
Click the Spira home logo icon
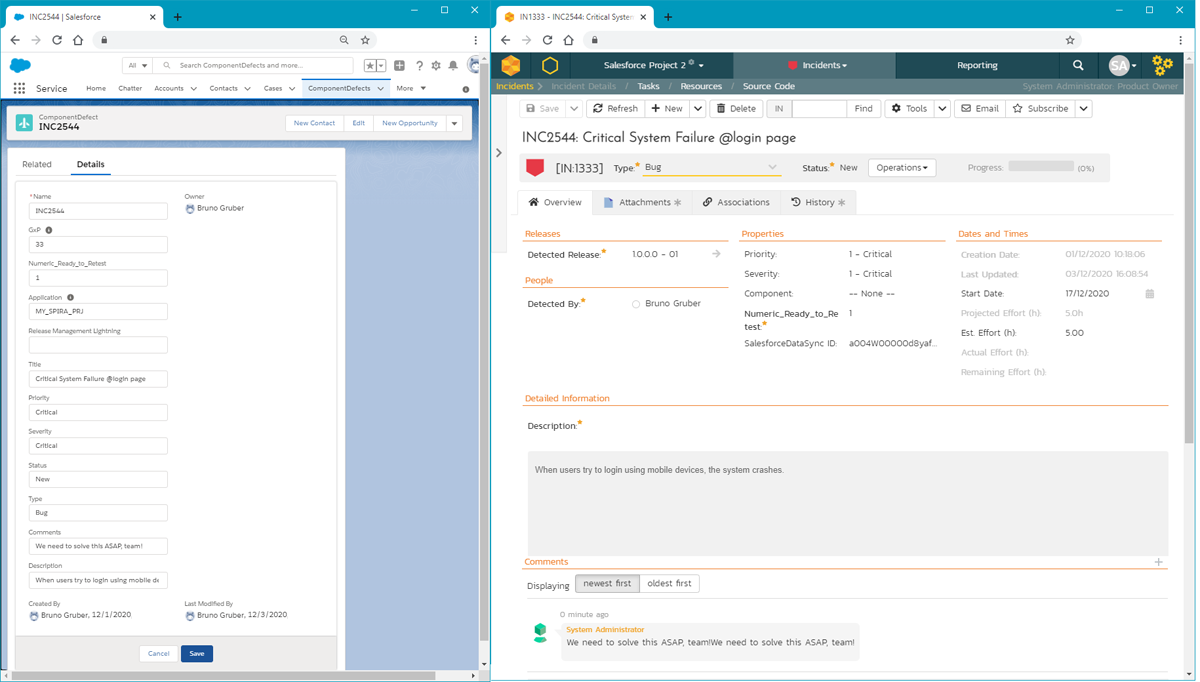pos(511,65)
